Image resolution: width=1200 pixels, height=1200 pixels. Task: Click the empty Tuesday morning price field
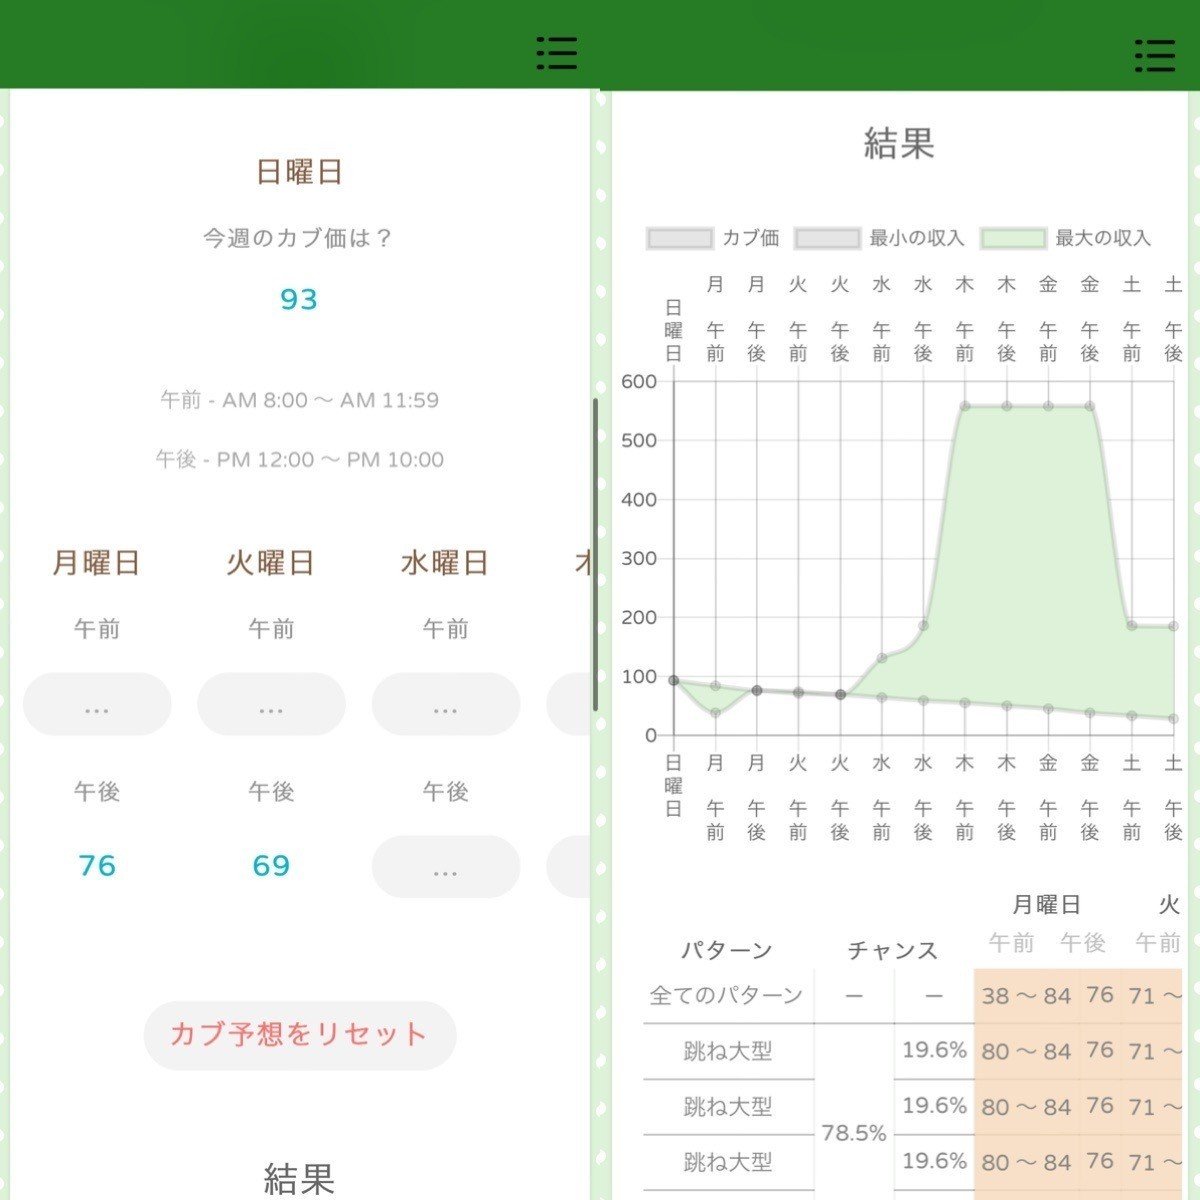tap(271, 704)
